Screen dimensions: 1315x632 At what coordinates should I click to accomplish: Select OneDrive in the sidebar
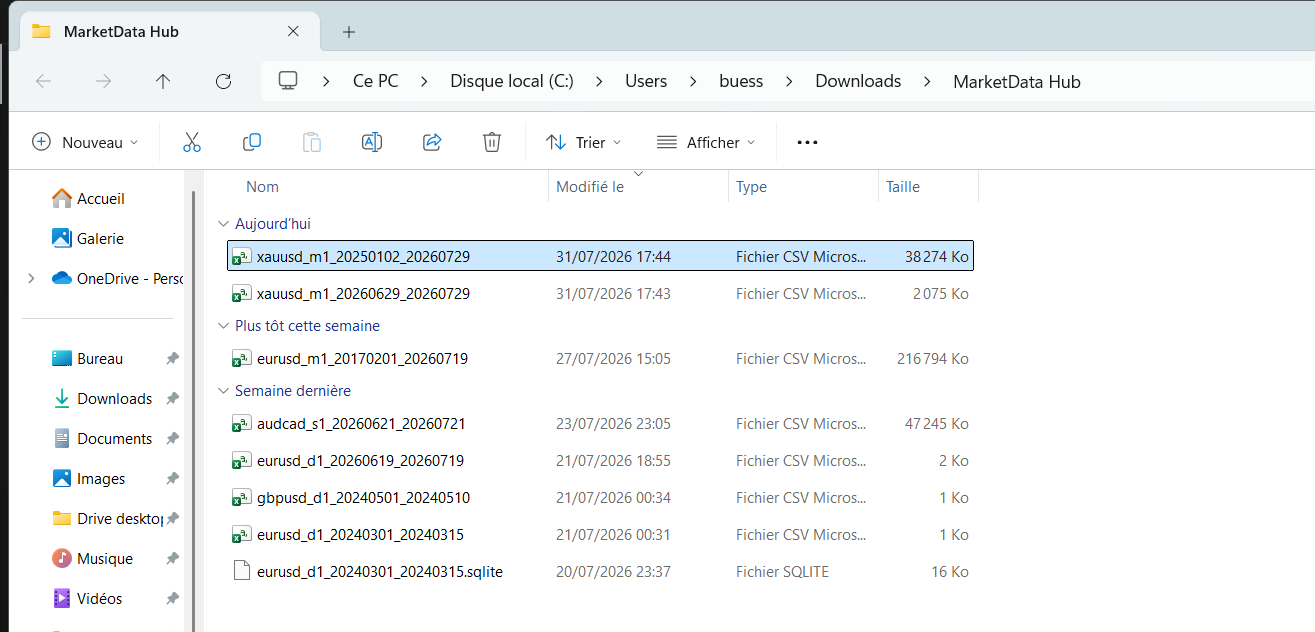point(117,278)
